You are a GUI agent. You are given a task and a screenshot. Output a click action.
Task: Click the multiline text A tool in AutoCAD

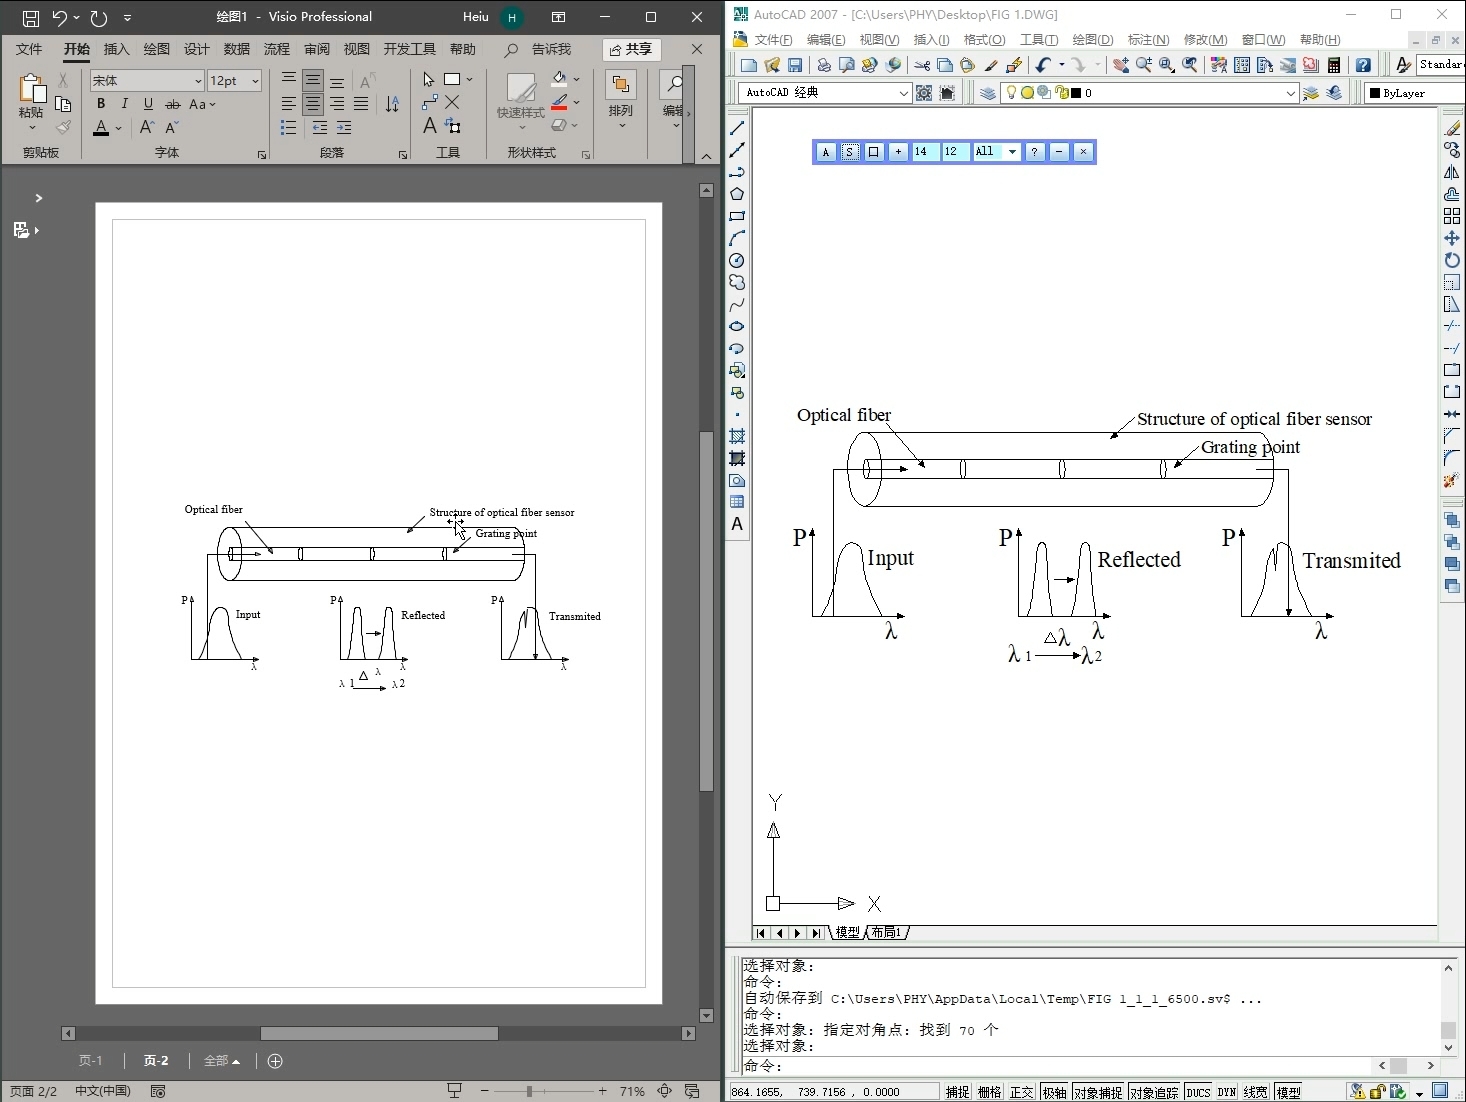737,524
